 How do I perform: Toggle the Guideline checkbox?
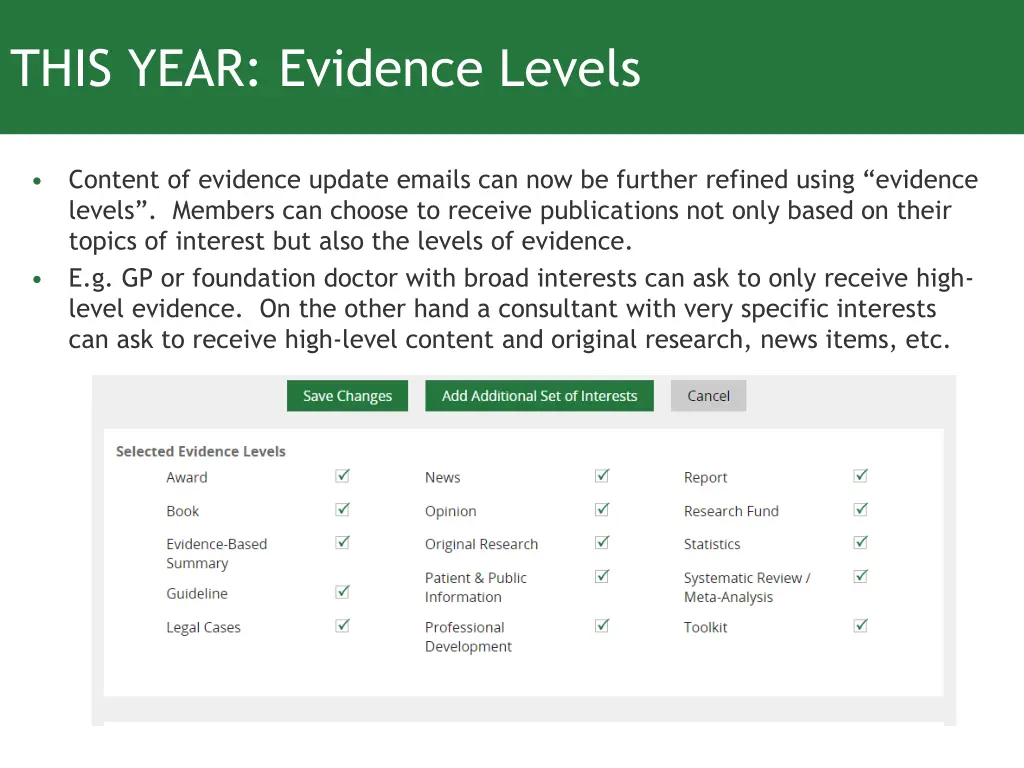click(x=342, y=592)
